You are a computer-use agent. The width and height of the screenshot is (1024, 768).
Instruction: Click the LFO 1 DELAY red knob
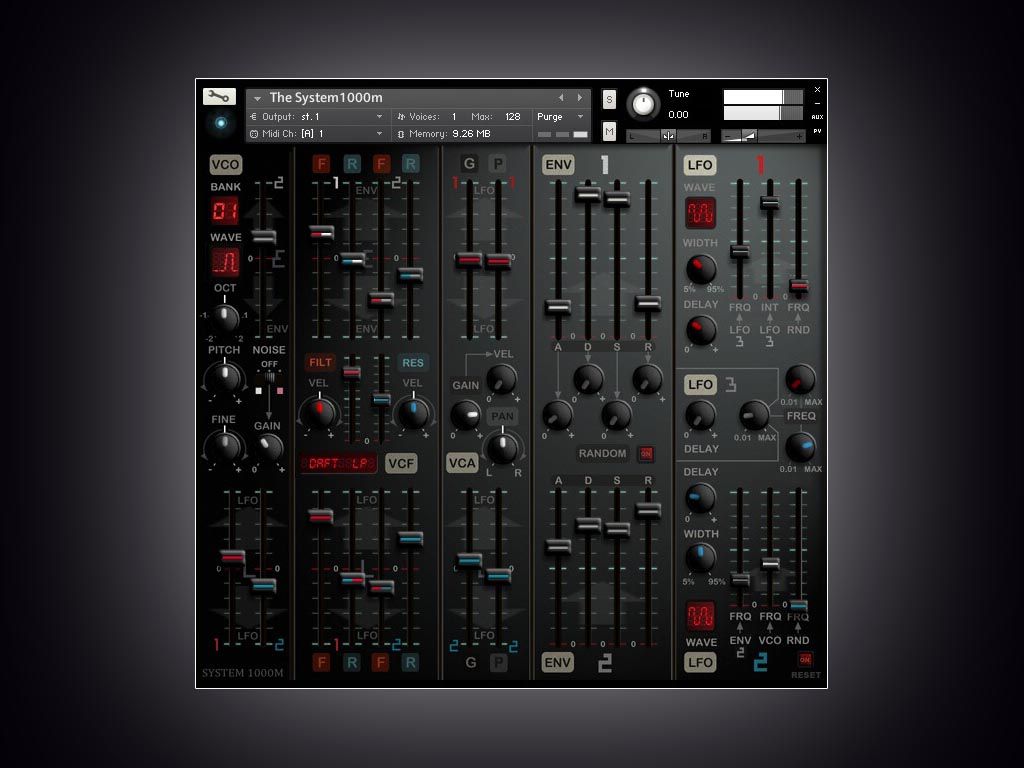coord(701,330)
